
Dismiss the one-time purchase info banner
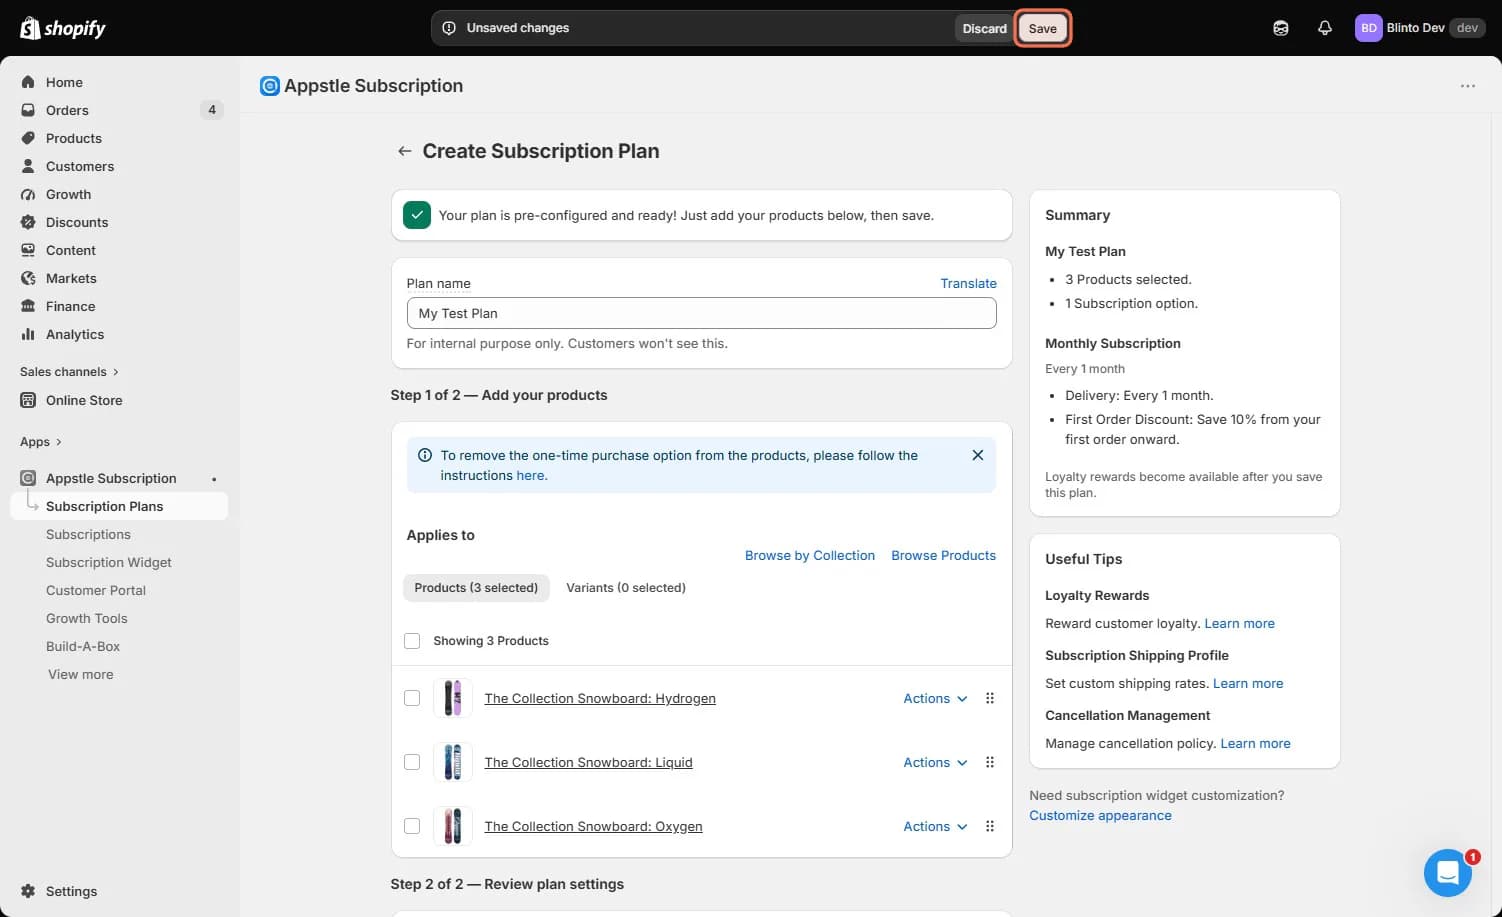point(978,455)
